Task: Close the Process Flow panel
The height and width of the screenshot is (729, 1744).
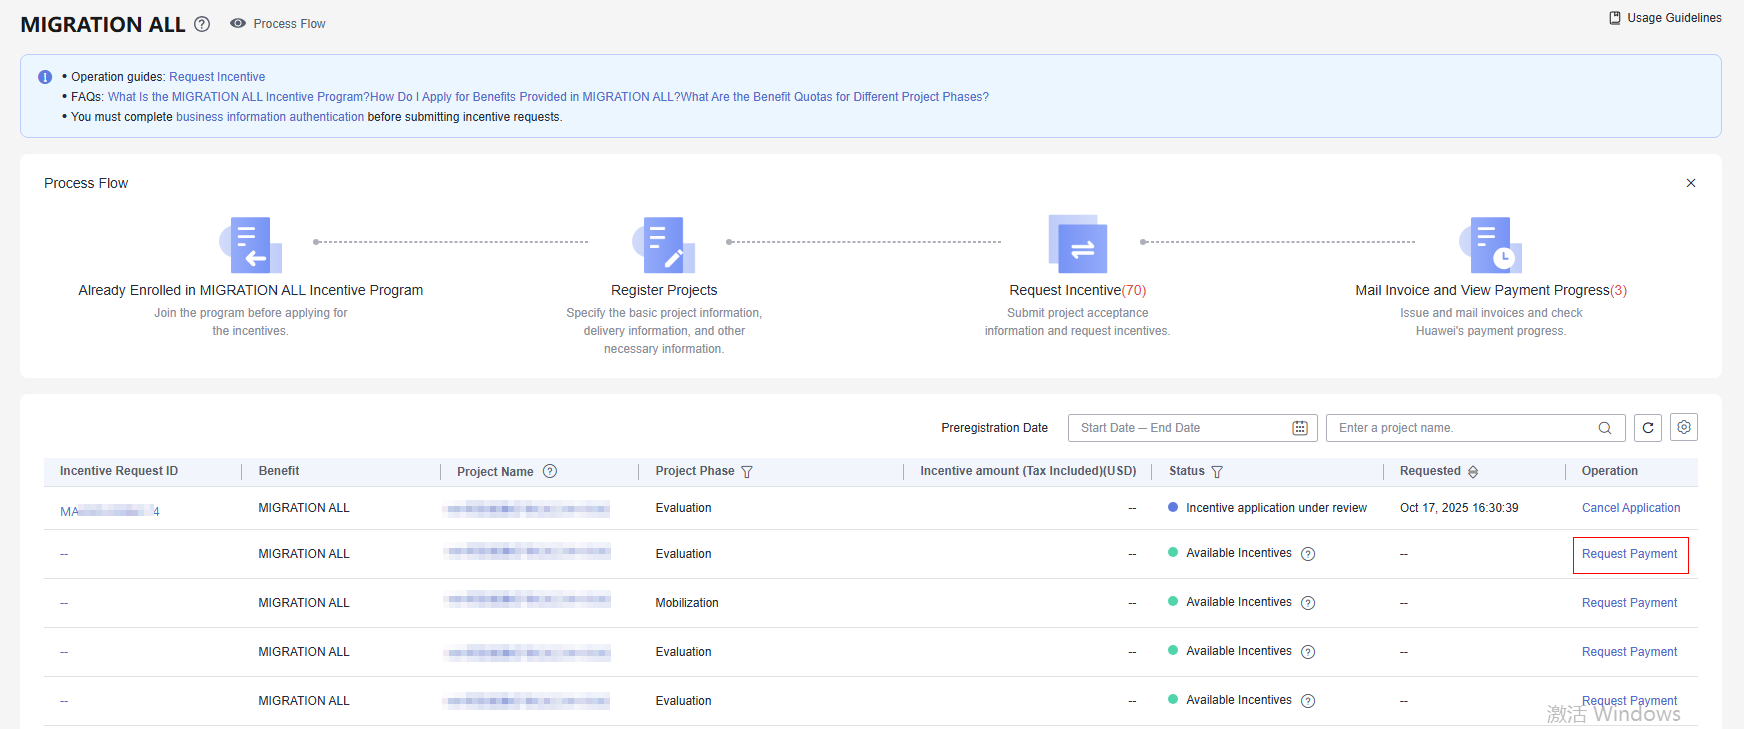Action: 1691,183
